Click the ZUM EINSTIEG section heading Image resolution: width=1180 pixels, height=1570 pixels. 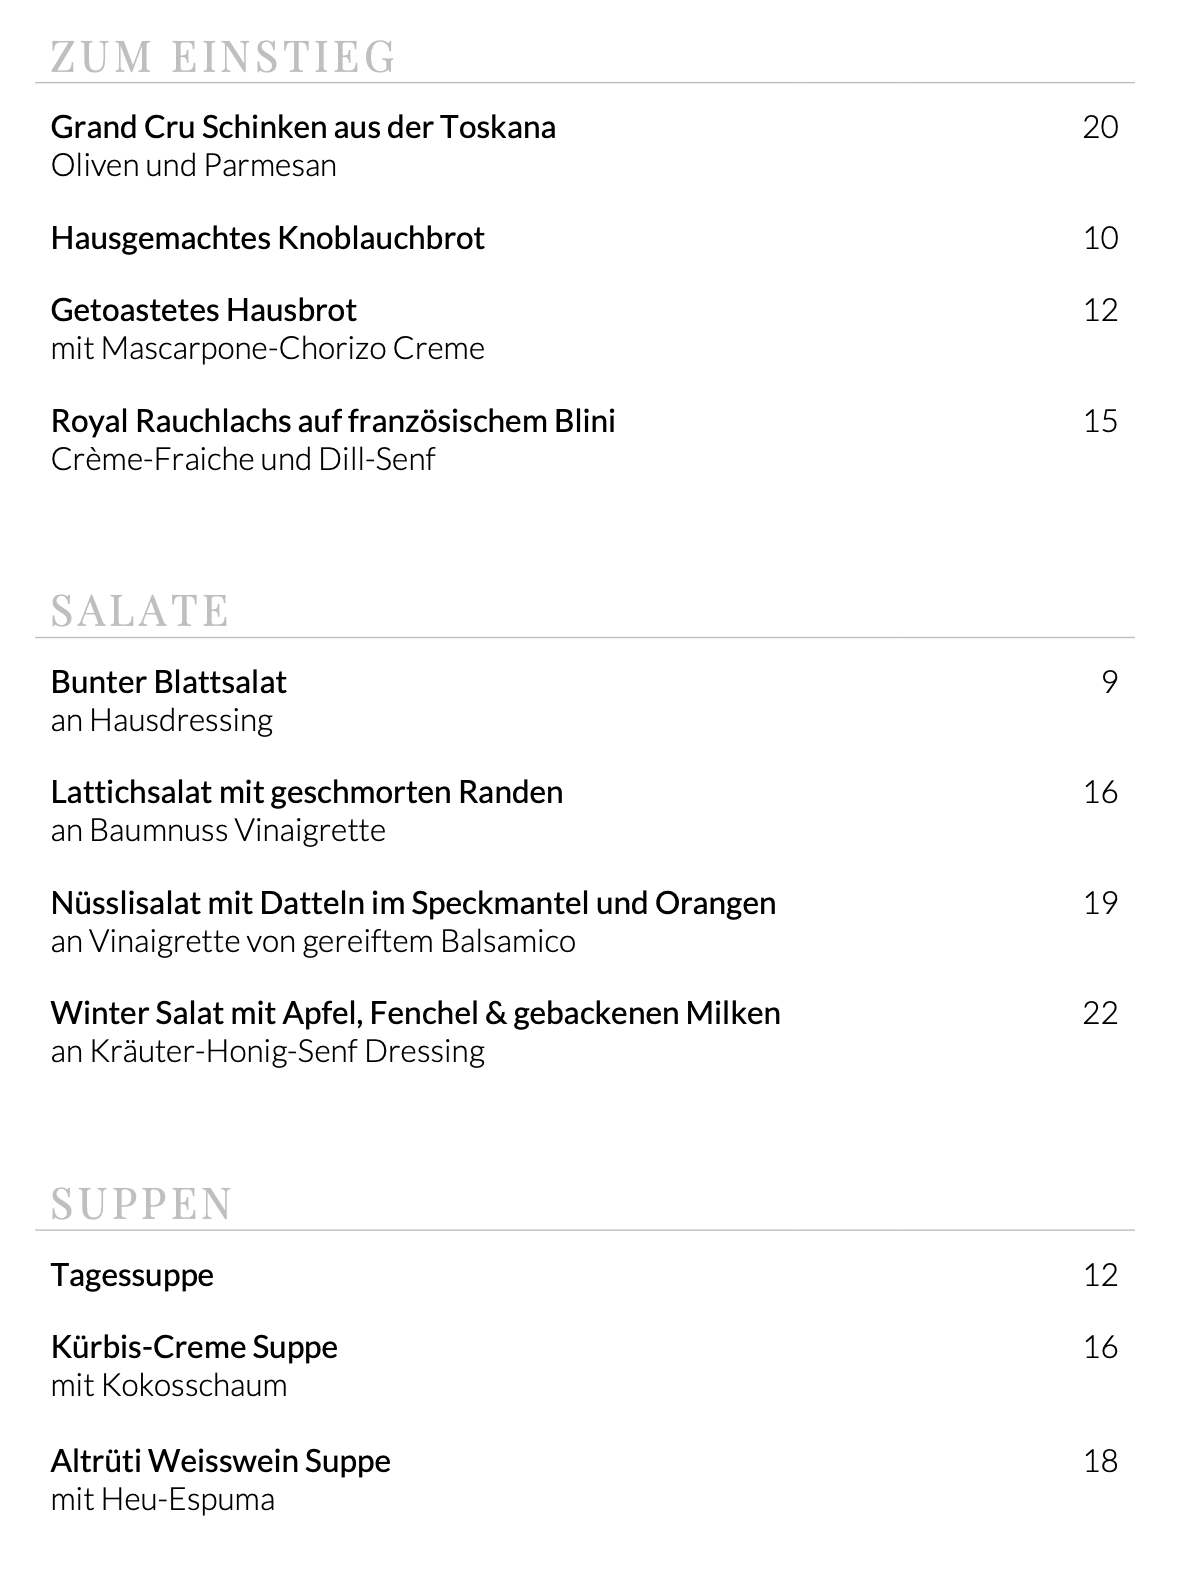coord(223,57)
